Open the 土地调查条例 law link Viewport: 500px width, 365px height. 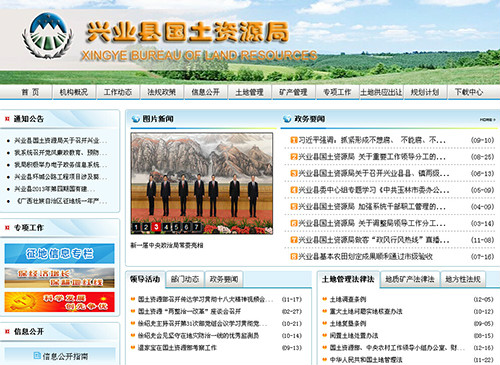pyautogui.click(x=348, y=299)
